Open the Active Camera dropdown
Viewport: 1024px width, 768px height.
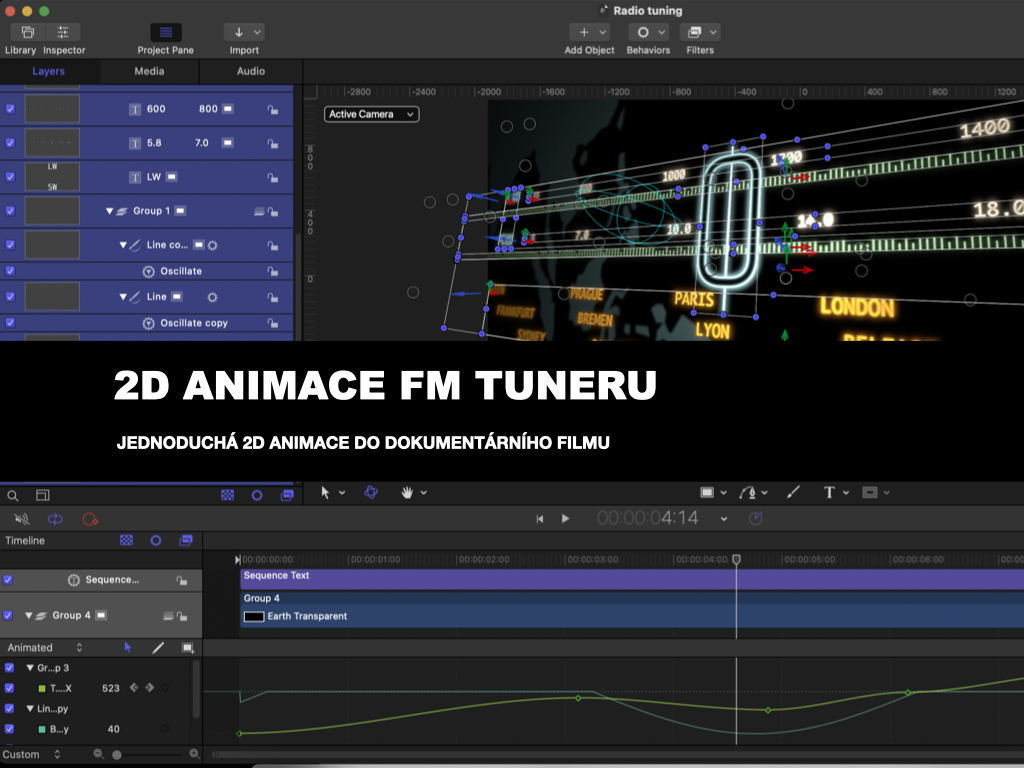pos(371,114)
